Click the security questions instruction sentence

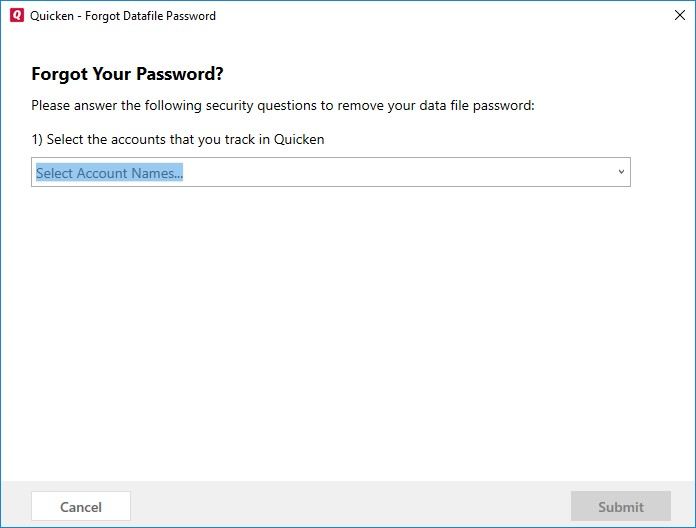point(283,105)
